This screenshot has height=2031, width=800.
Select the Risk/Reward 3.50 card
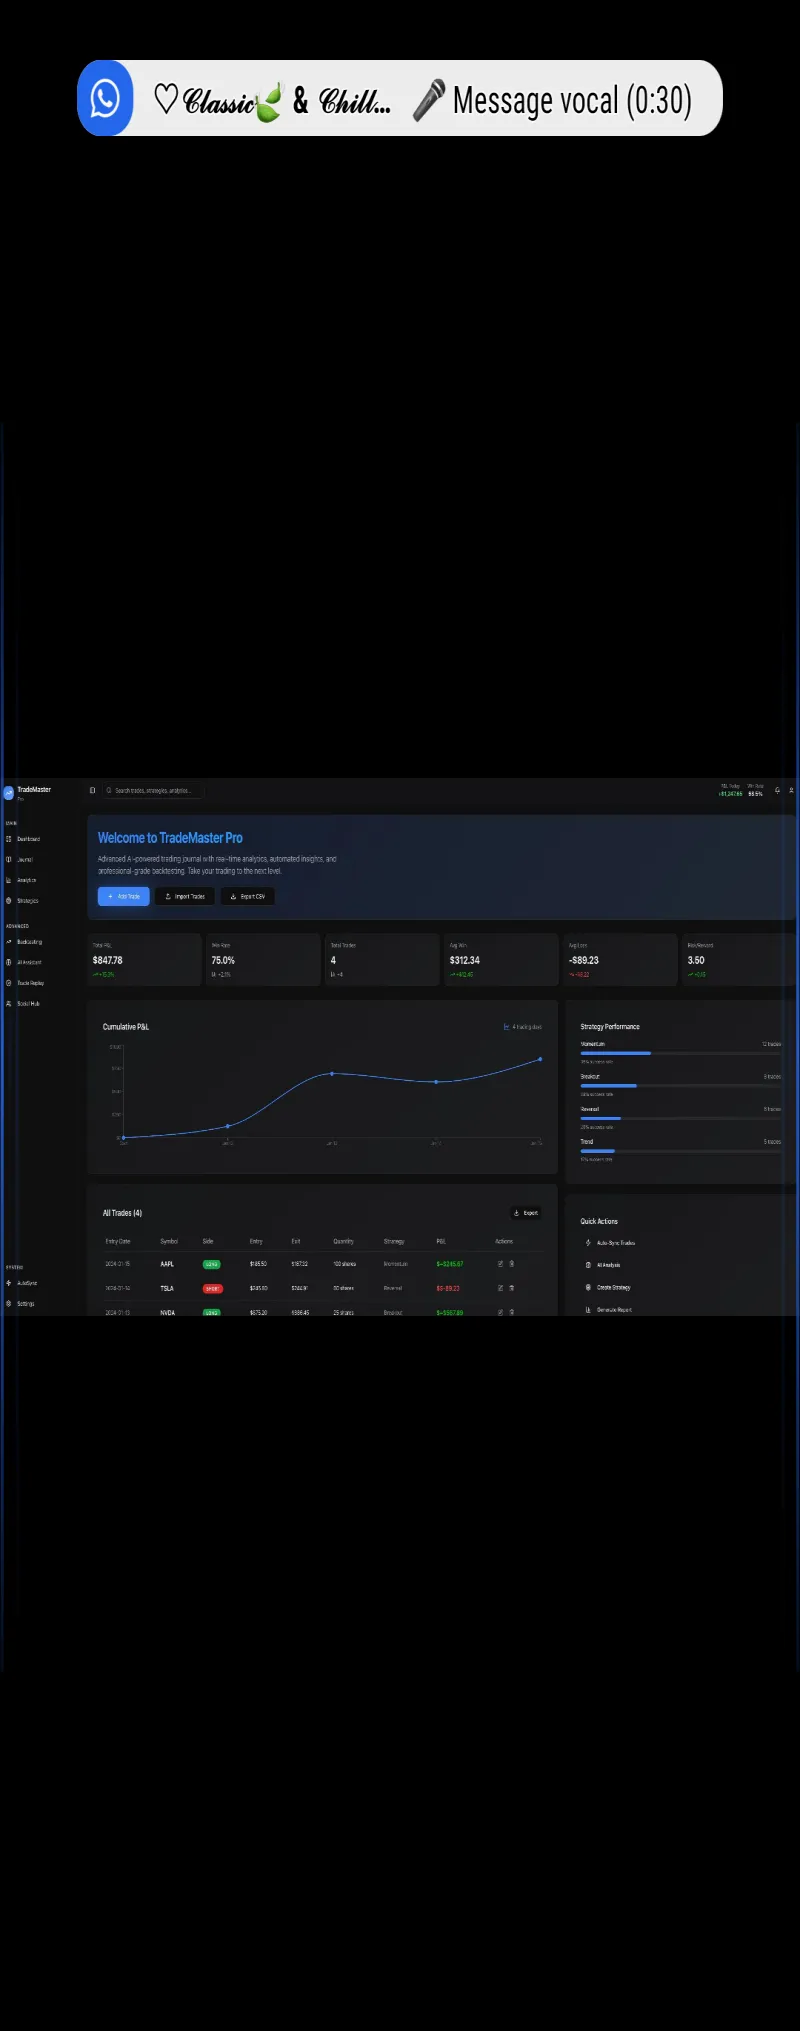[739, 960]
